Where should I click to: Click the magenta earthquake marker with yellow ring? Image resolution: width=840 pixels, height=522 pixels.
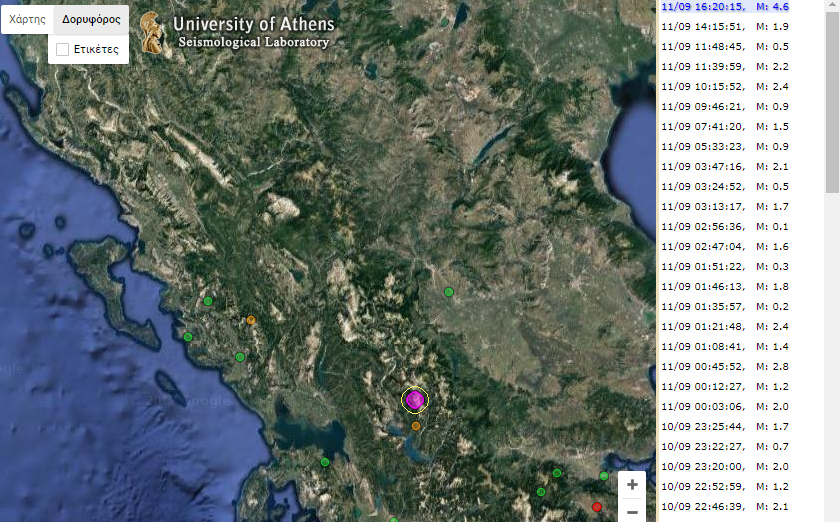[414, 400]
